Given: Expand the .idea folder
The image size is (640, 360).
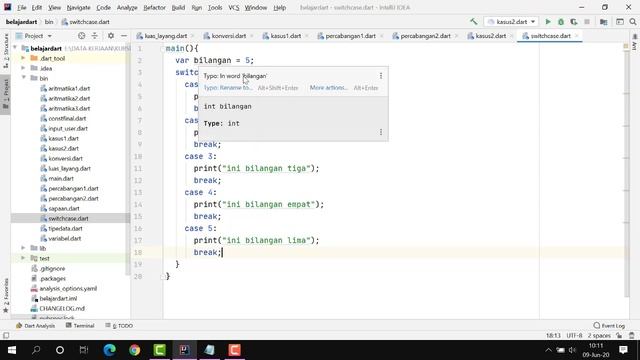Looking at the screenshot, I should [23, 68].
